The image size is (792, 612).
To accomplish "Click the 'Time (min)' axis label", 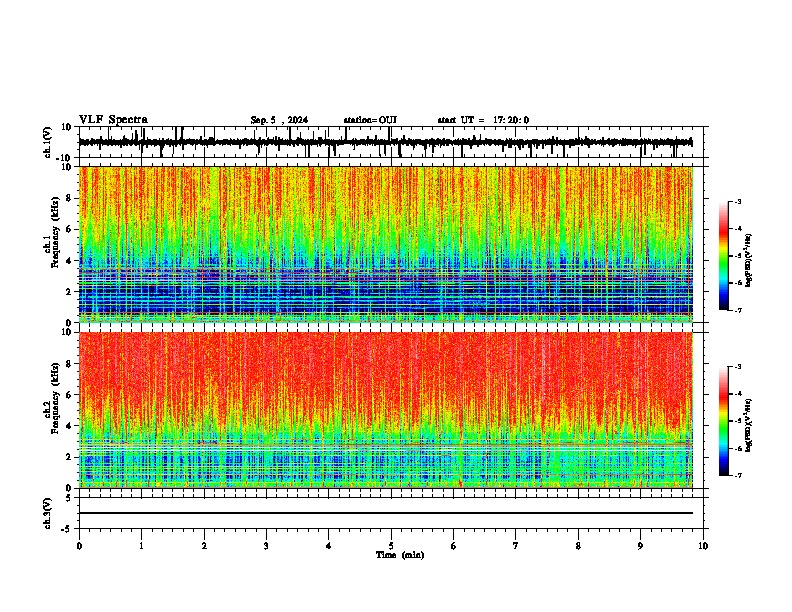I will coord(400,555).
